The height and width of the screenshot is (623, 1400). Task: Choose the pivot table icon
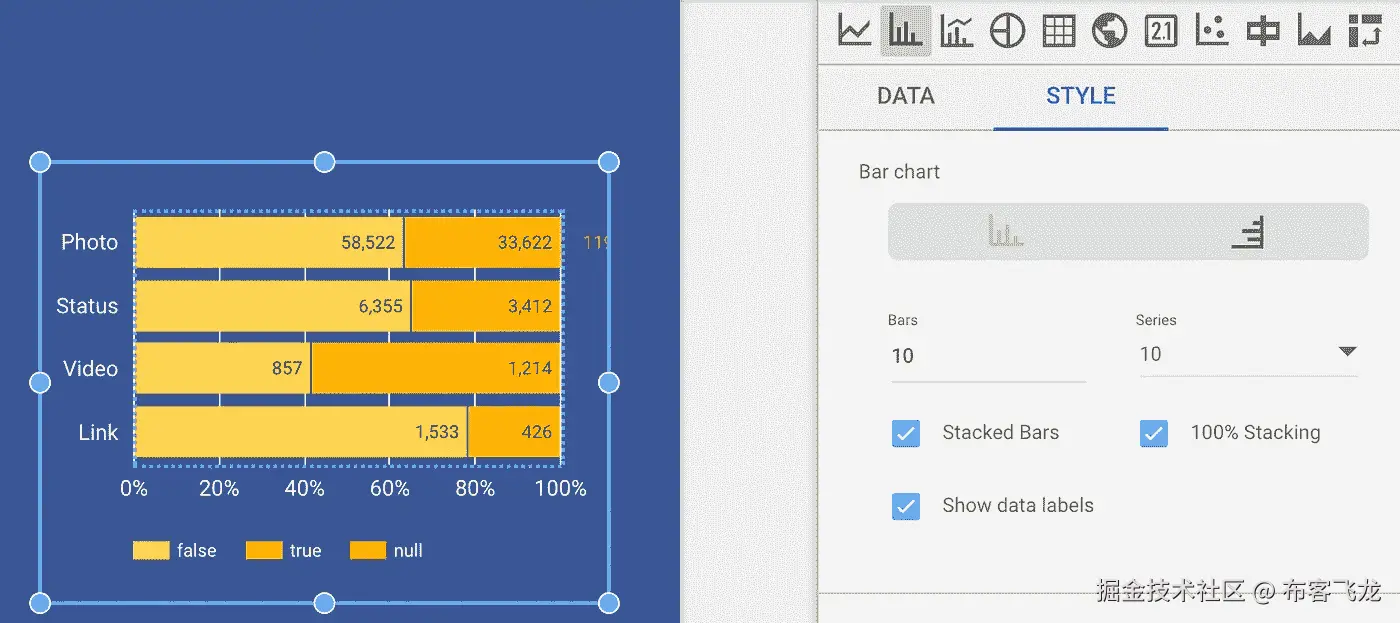click(1365, 31)
